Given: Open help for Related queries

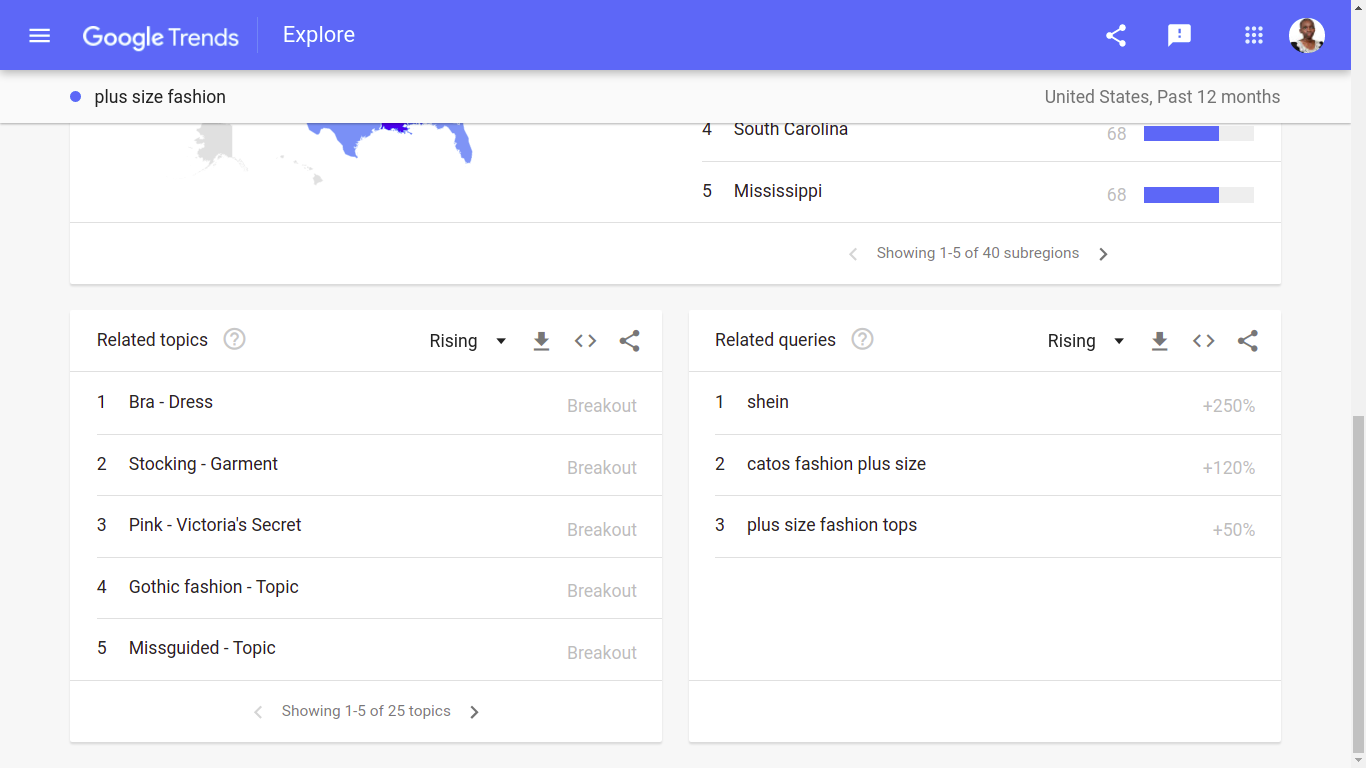Looking at the screenshot, I should [x=862, y=339].
